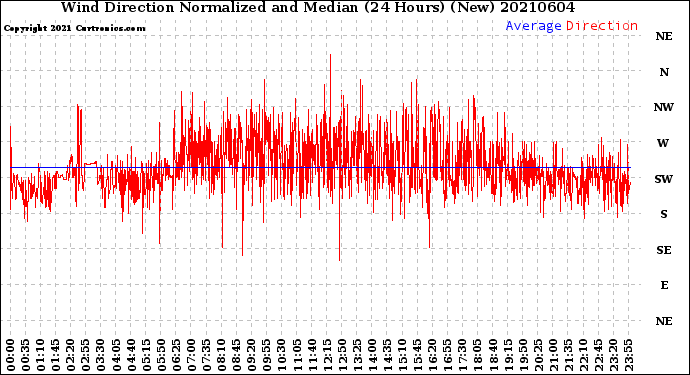Click the 14:35 time label
690x375 pixels.
(x=387, y=355)
